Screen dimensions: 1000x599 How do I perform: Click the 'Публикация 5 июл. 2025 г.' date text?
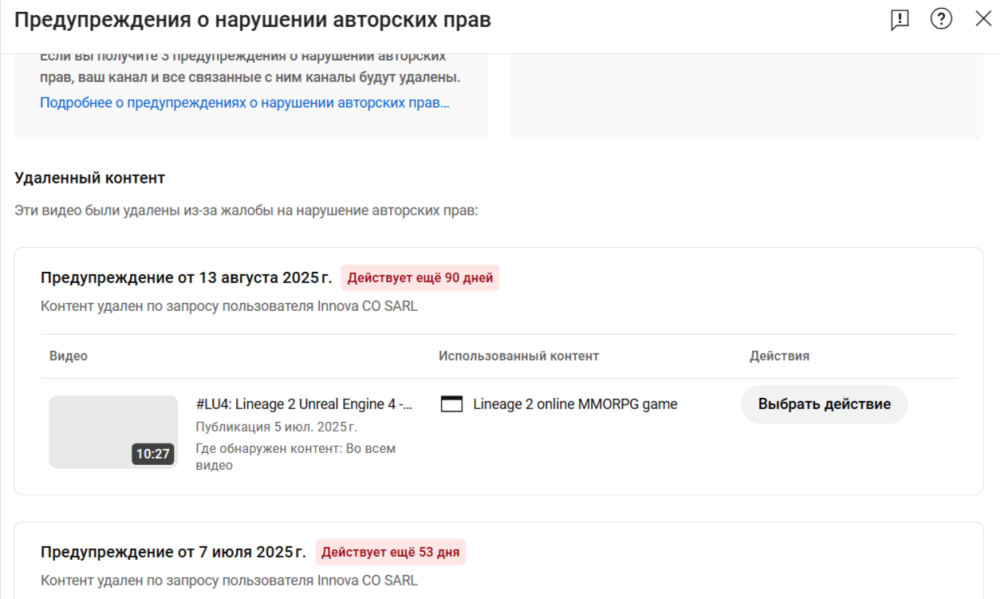pyautogui.click(x=262, y=426)
